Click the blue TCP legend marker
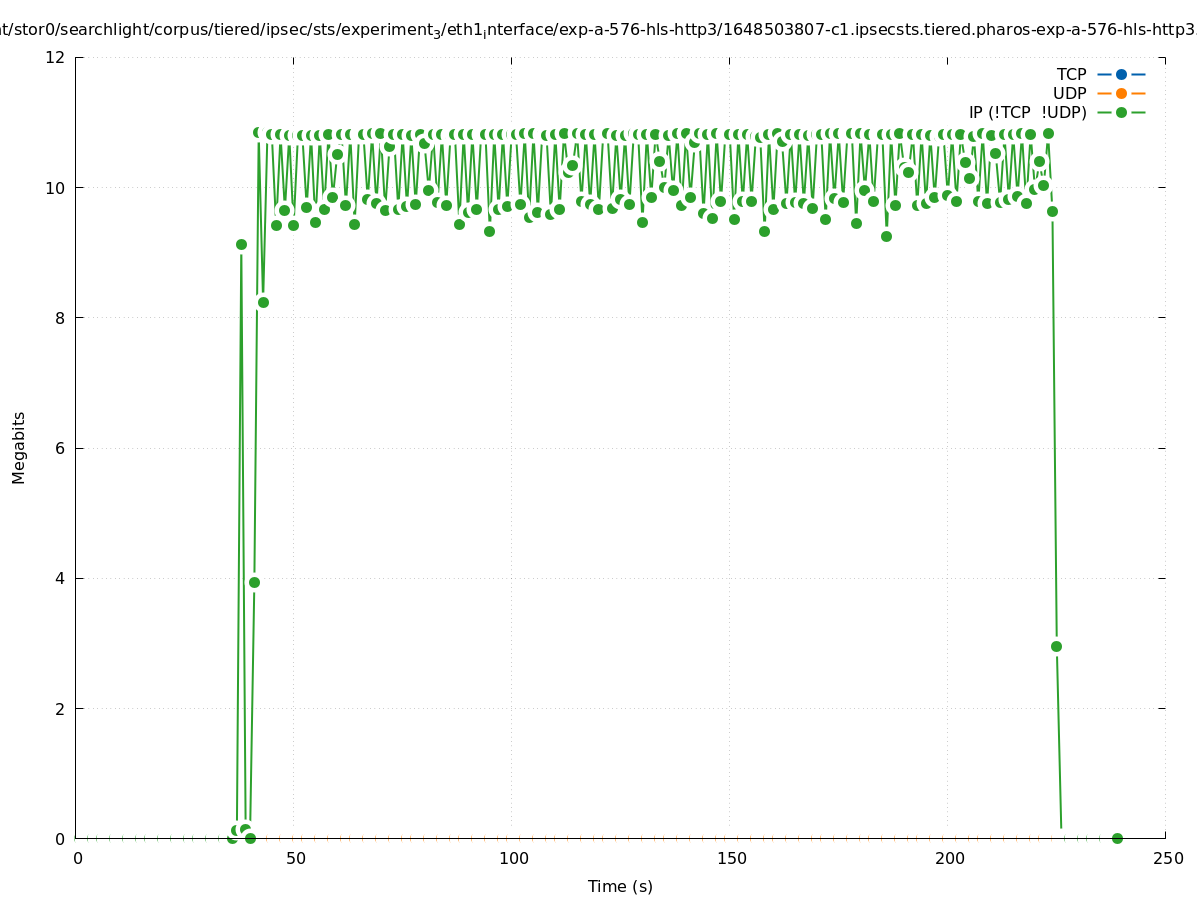The height and width of the screenshot is (900, 1197). point(1121,74)
